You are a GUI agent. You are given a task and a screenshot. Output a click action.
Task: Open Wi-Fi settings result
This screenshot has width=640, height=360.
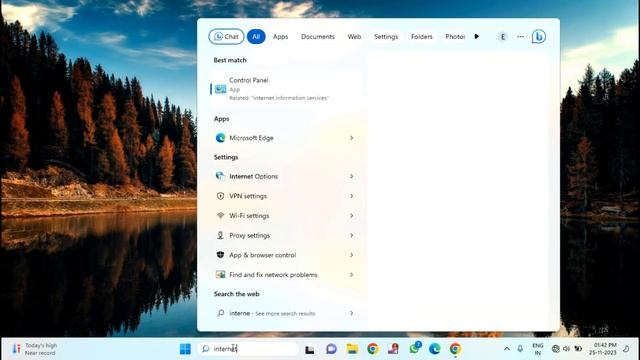286,216
